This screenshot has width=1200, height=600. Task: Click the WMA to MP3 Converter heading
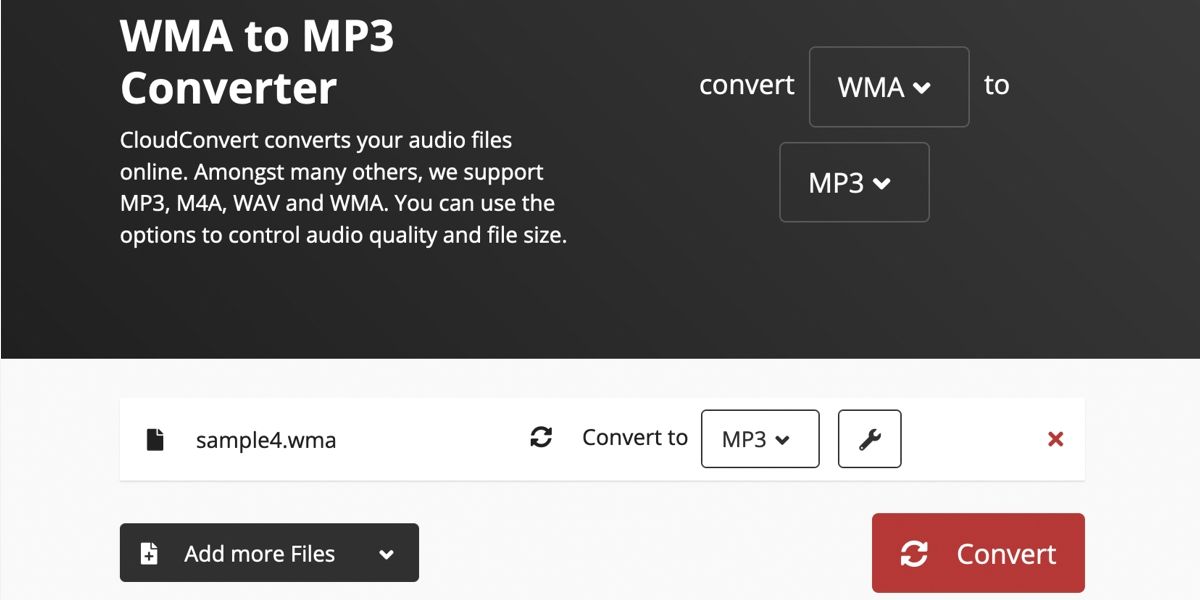pyautogui.click(x=257, y=62)
